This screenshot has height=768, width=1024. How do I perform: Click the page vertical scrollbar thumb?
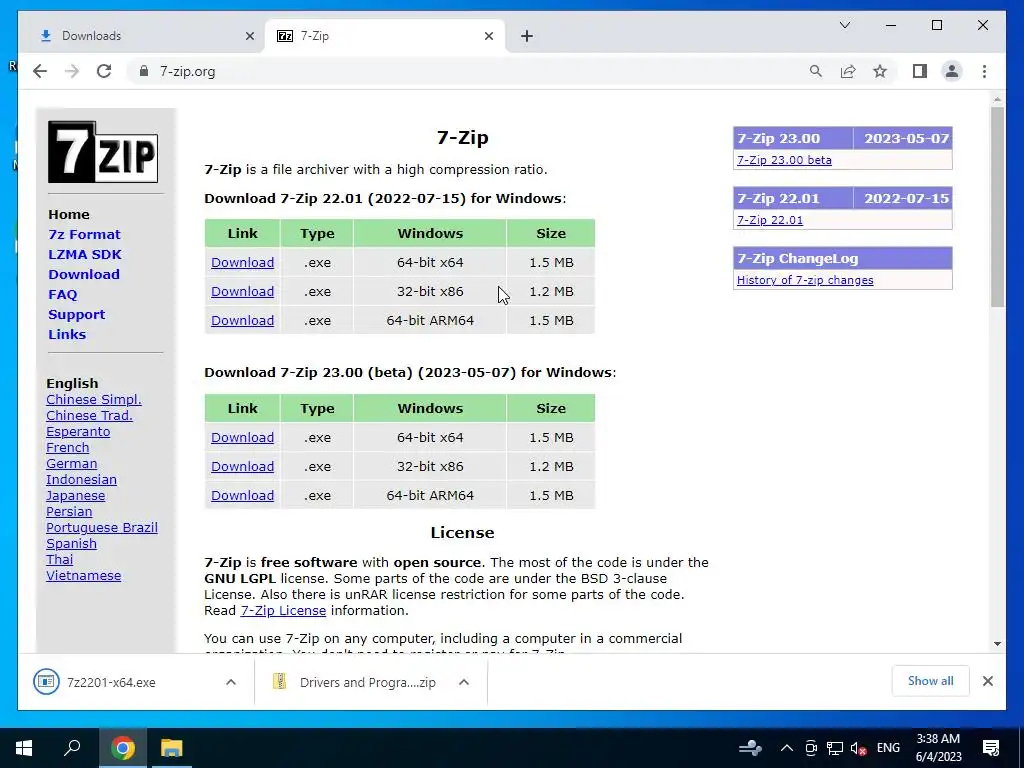coord(997,206)
